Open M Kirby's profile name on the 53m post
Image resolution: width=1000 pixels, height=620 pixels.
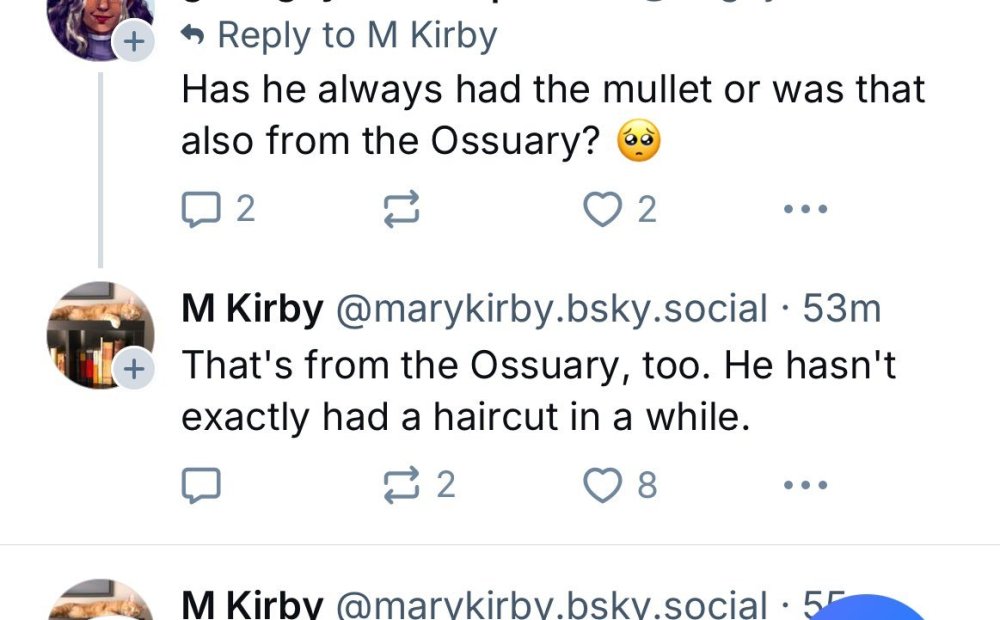252,309
